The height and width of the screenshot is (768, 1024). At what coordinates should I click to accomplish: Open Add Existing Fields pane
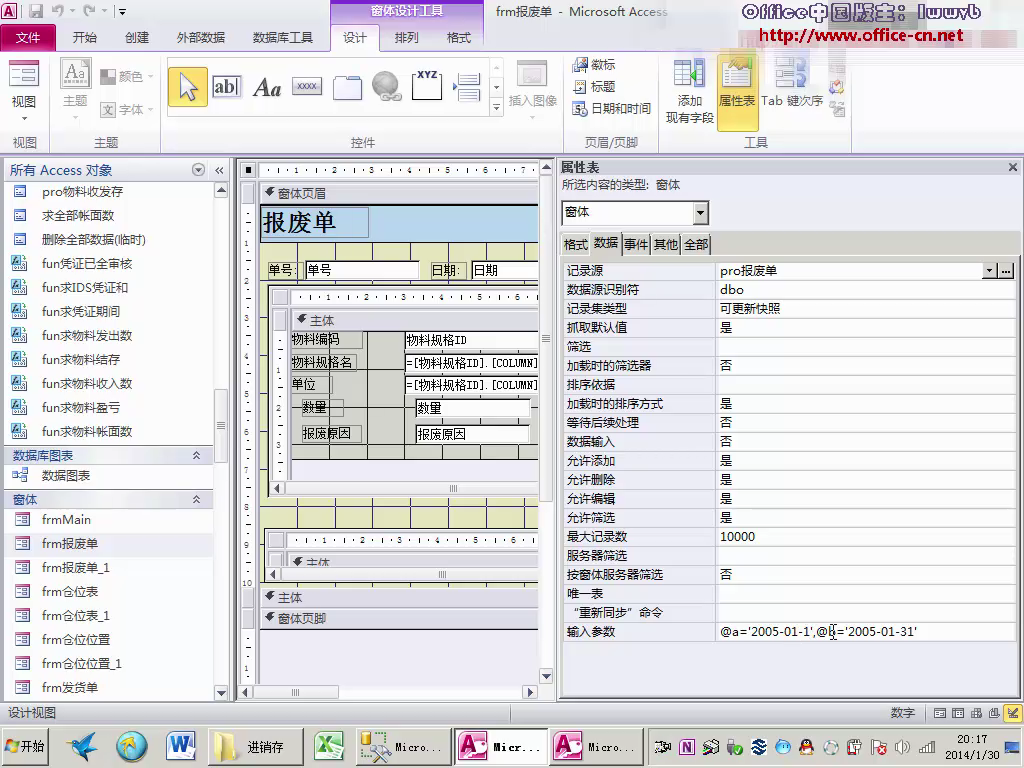click(690, 91)
